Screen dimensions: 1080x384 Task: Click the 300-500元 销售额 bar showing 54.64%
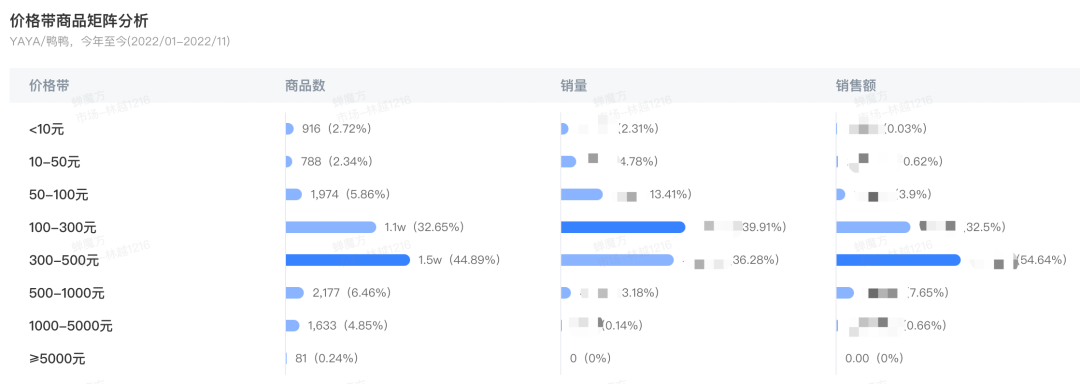898,260
